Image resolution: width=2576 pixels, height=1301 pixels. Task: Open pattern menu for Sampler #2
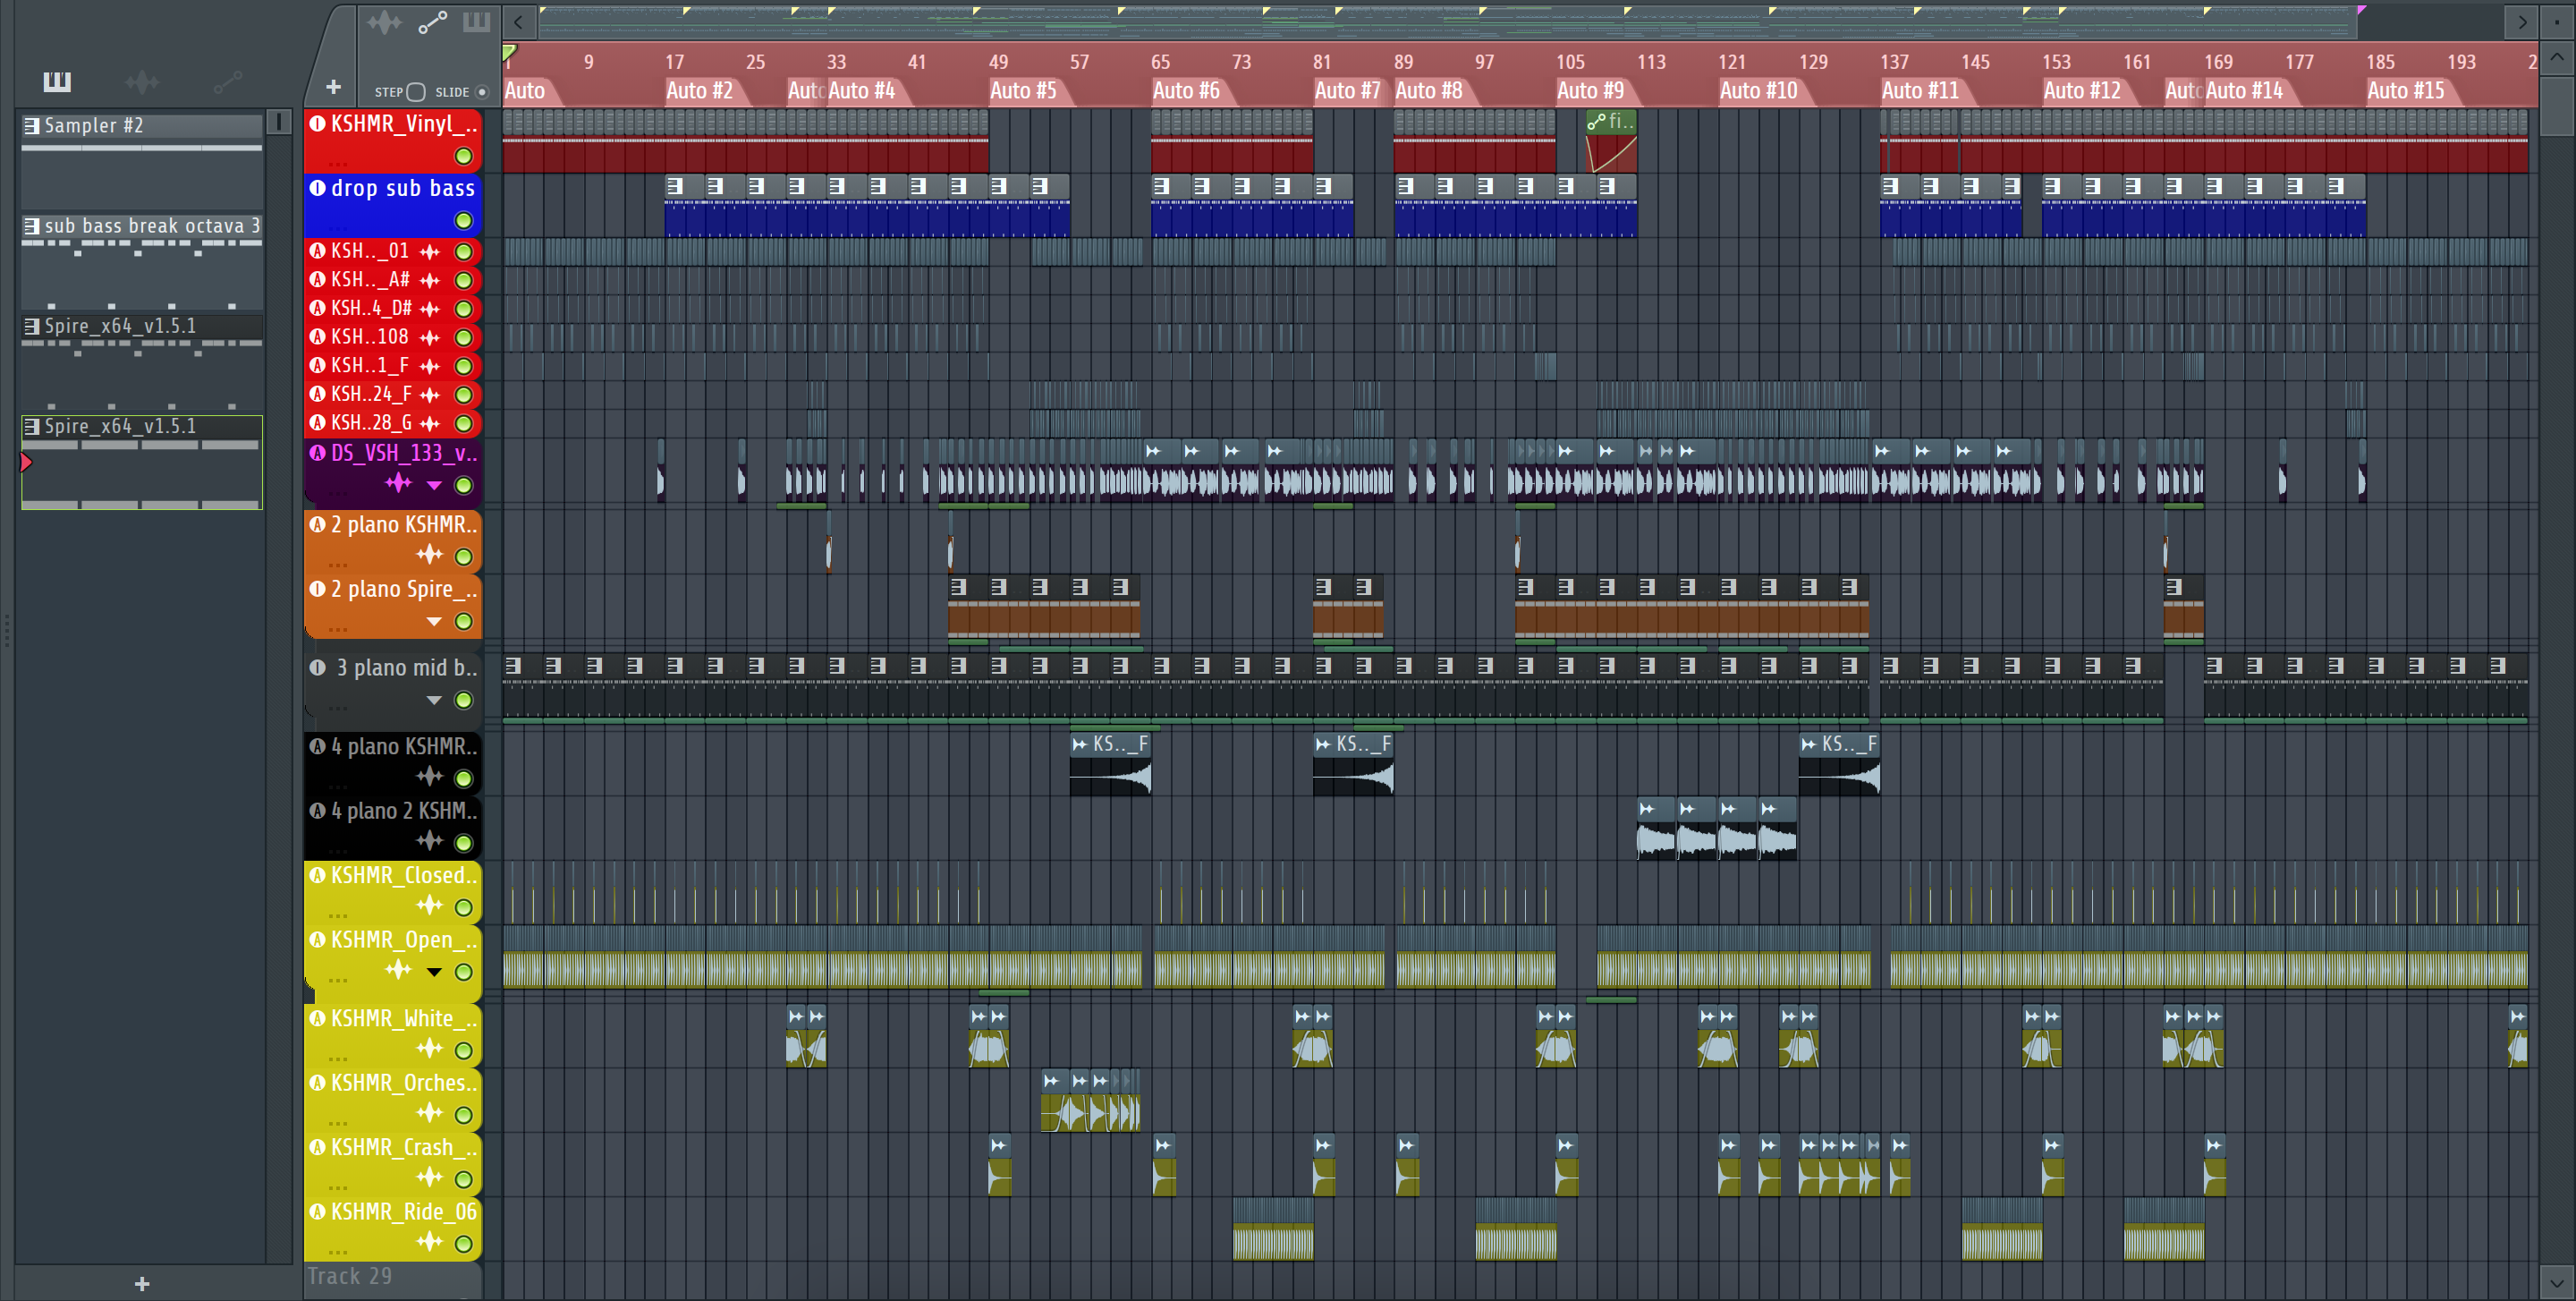click(x=32, y=126)
